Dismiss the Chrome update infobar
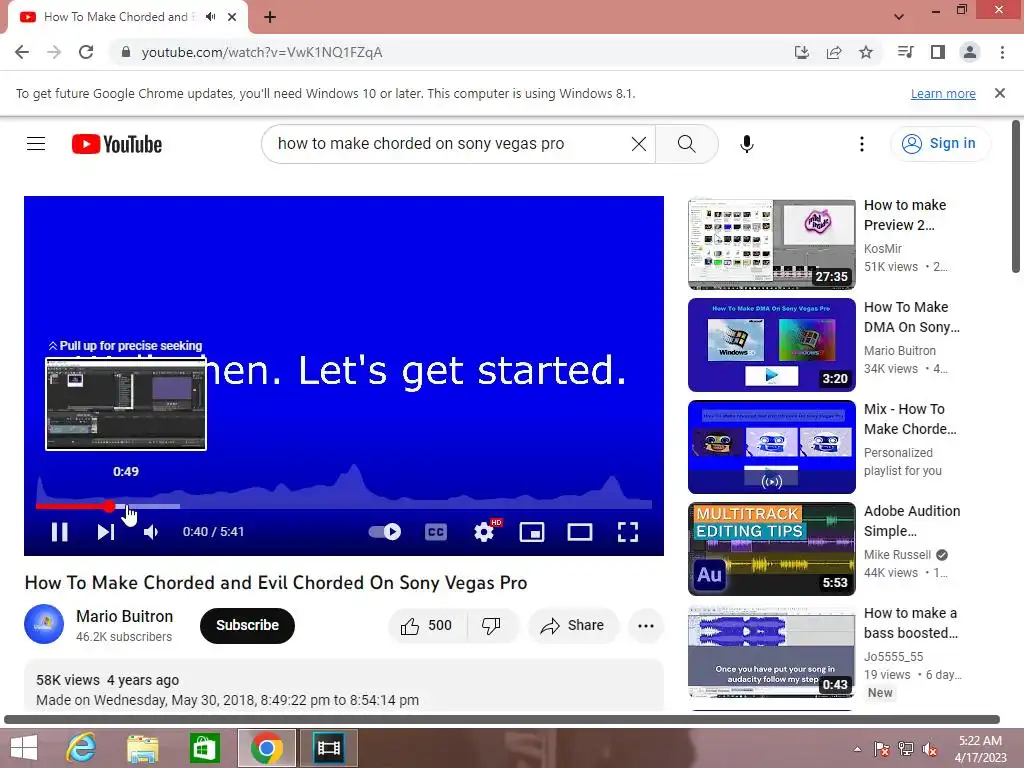 (x=1000, y=93)
